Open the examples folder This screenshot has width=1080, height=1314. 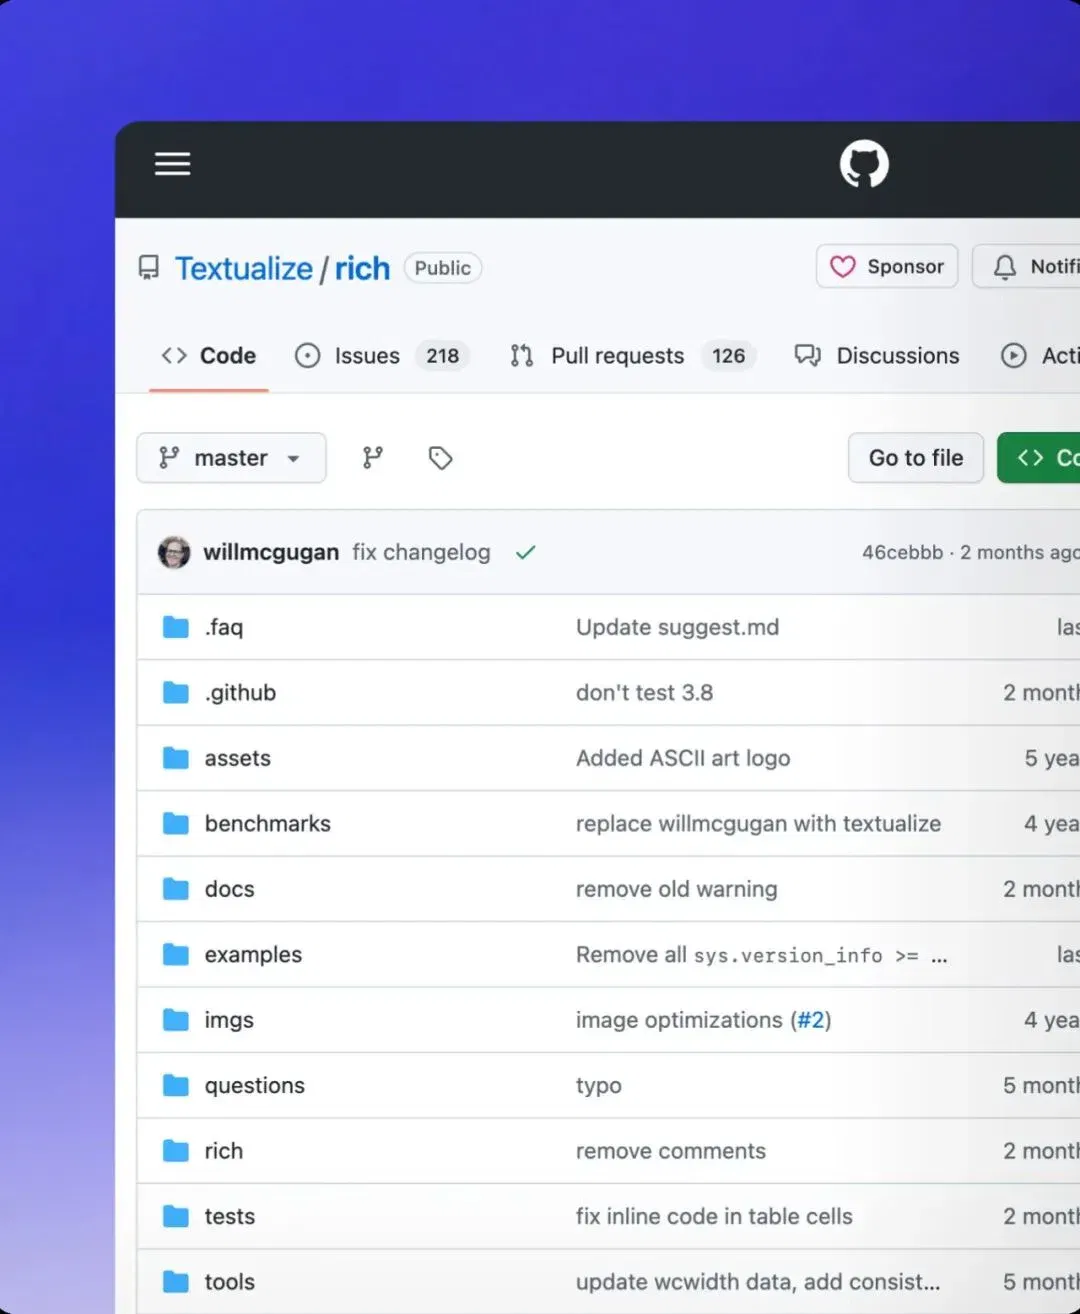pyautogui.click(x=253, y=955)
